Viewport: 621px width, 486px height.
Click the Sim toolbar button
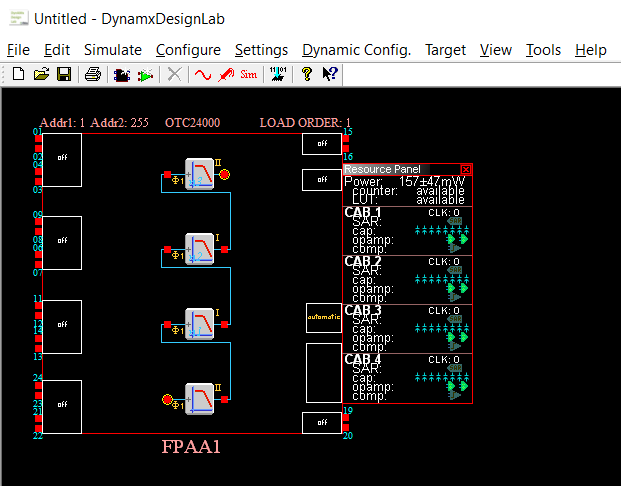(249, 74)
